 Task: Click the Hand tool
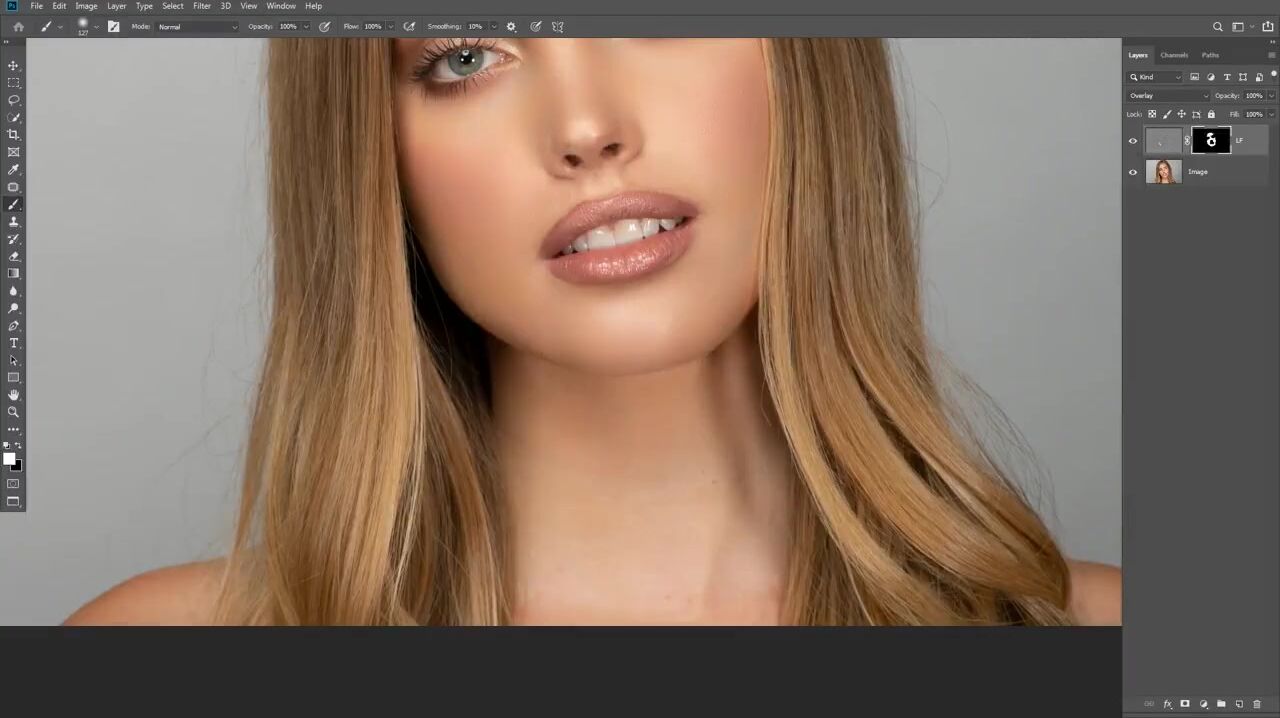pyautogui.click(x=14, y=395)
